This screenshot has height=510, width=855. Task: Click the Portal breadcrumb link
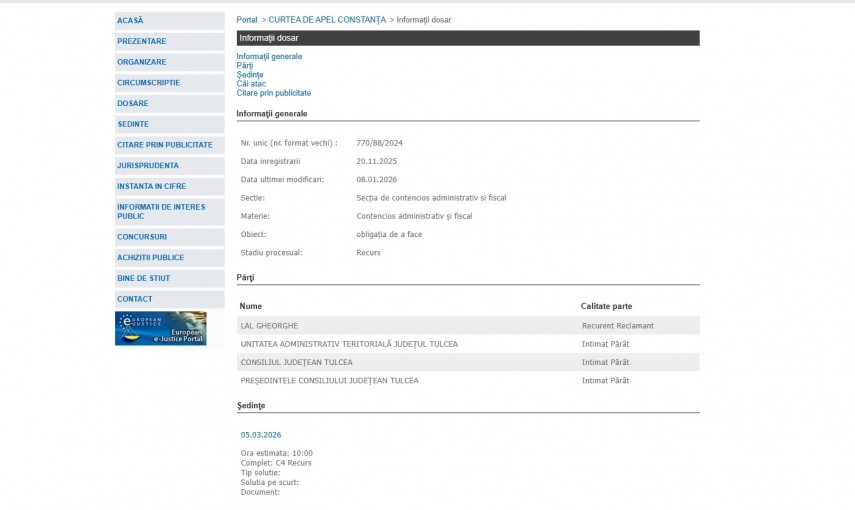tap(246, 20)
